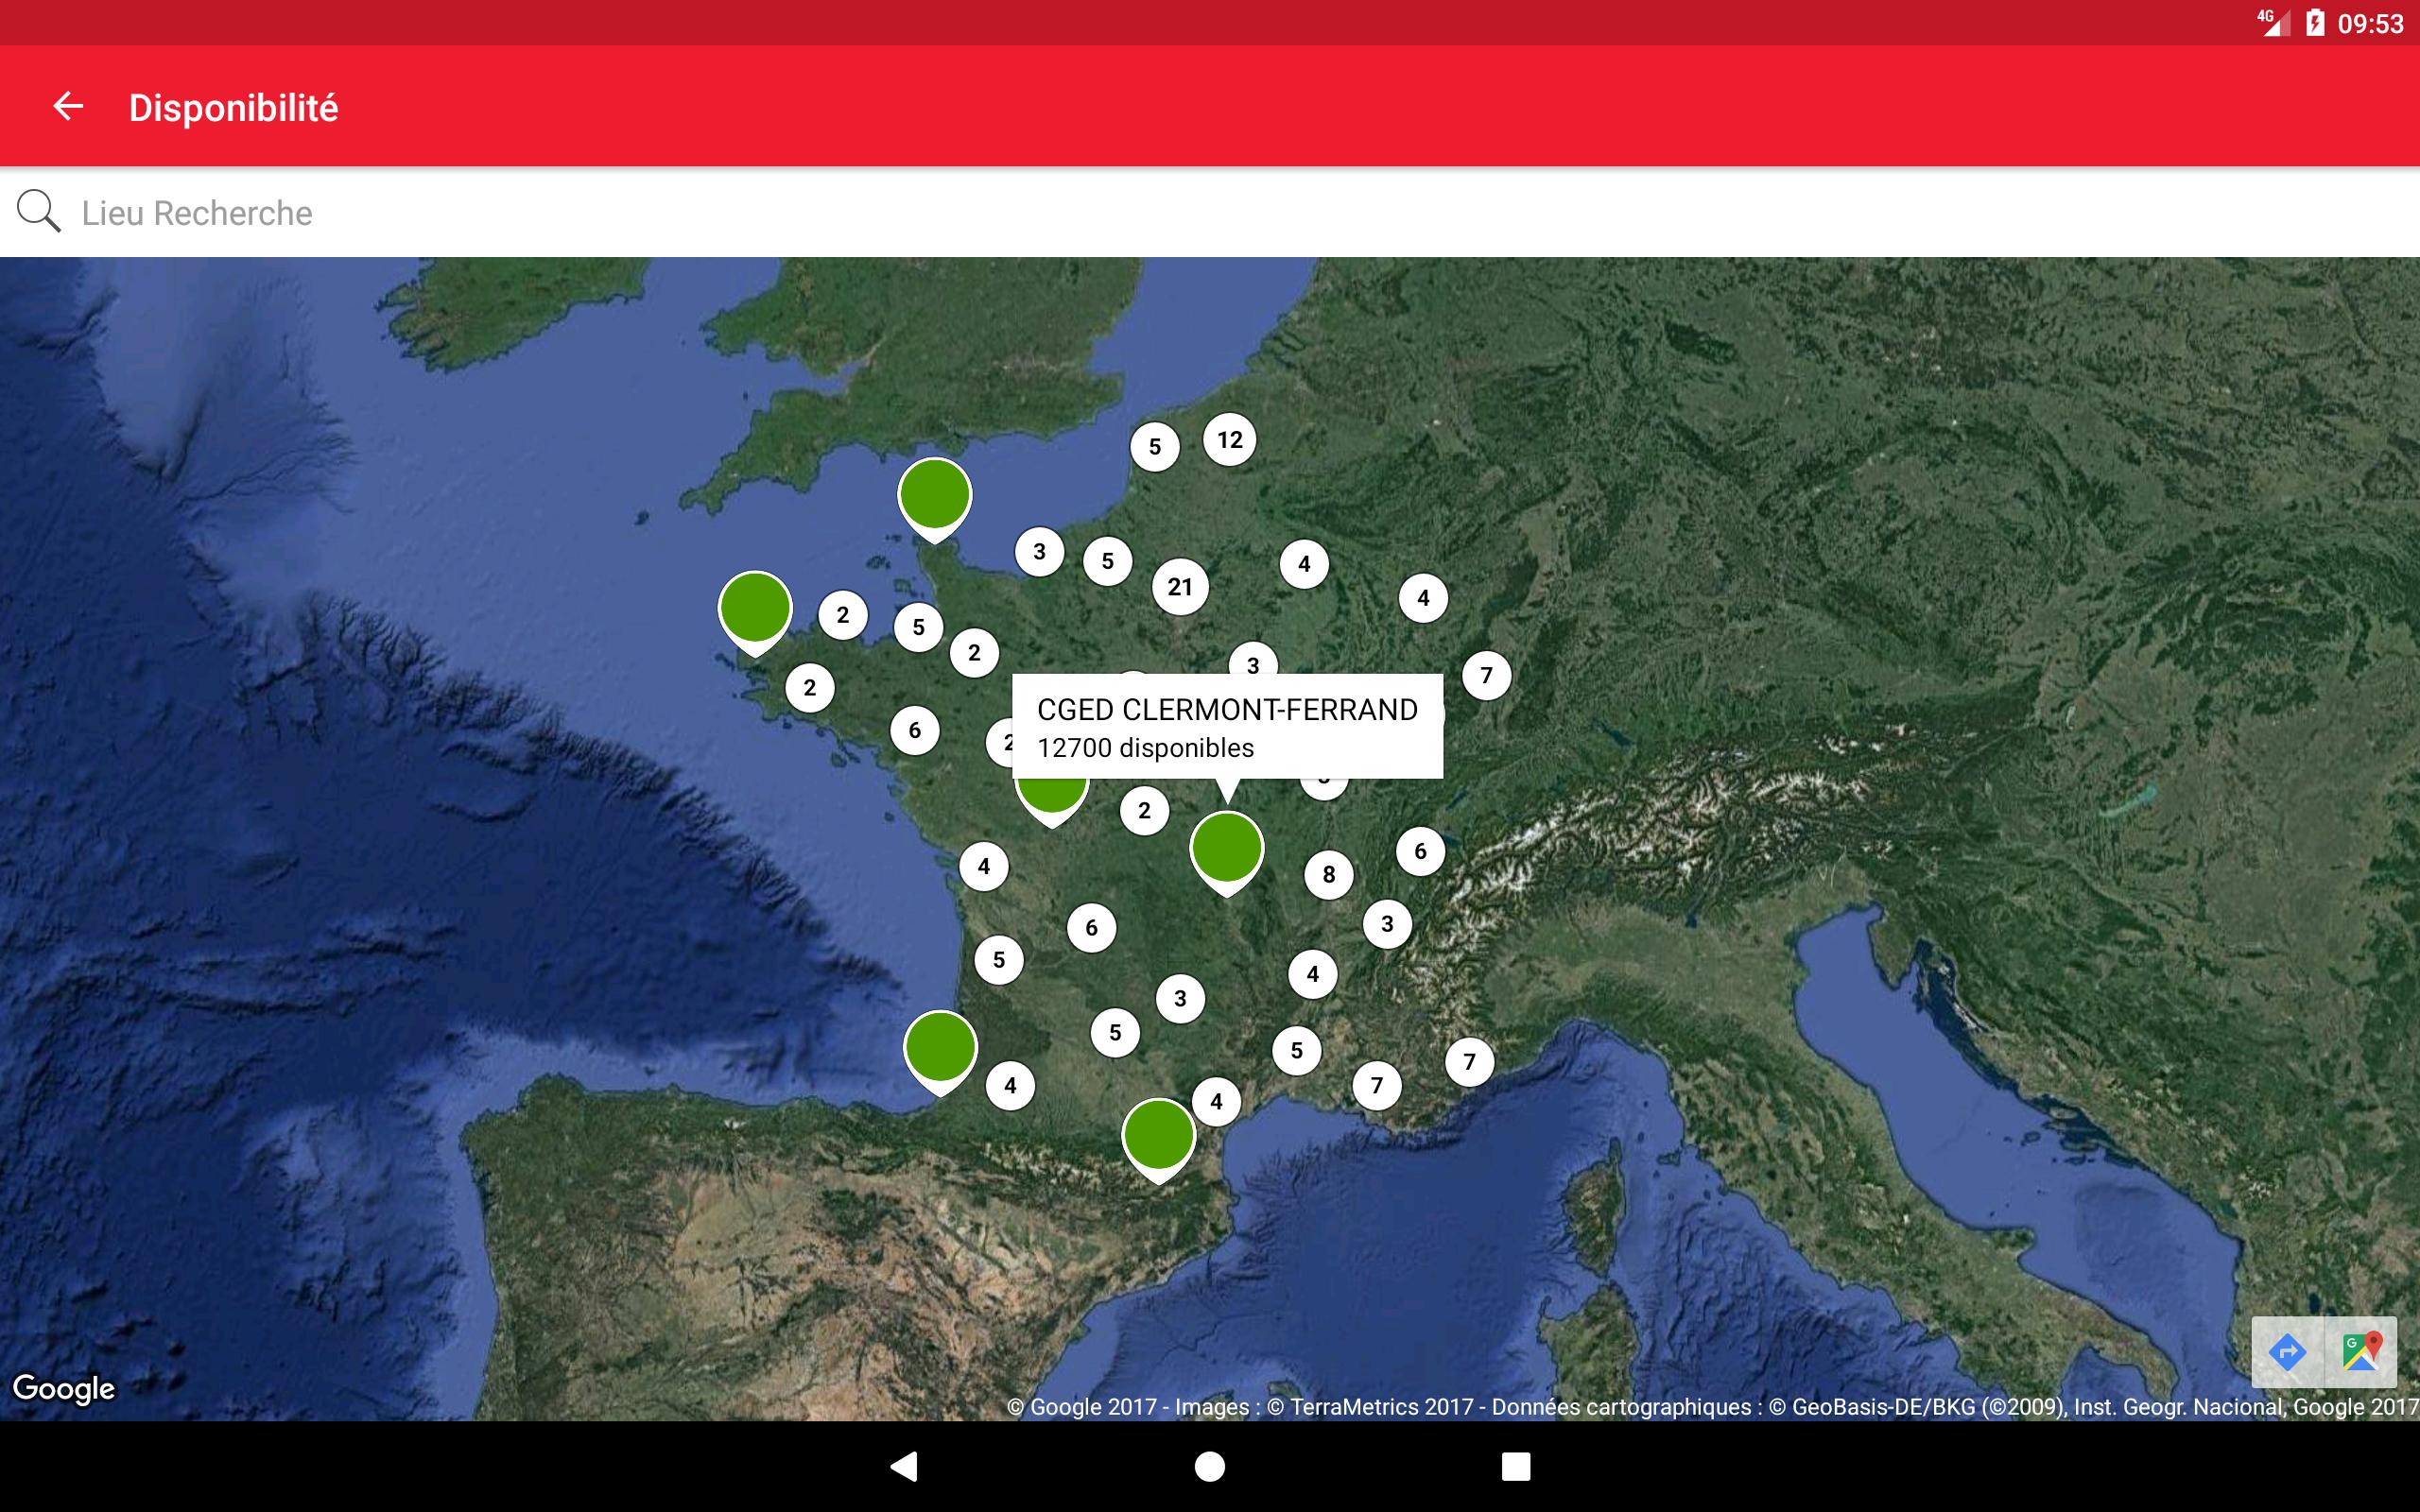The image size is (2420, 1512).
Task: Expand cluster 3 on the Normandy coast
Action: tap(1040, 551)
